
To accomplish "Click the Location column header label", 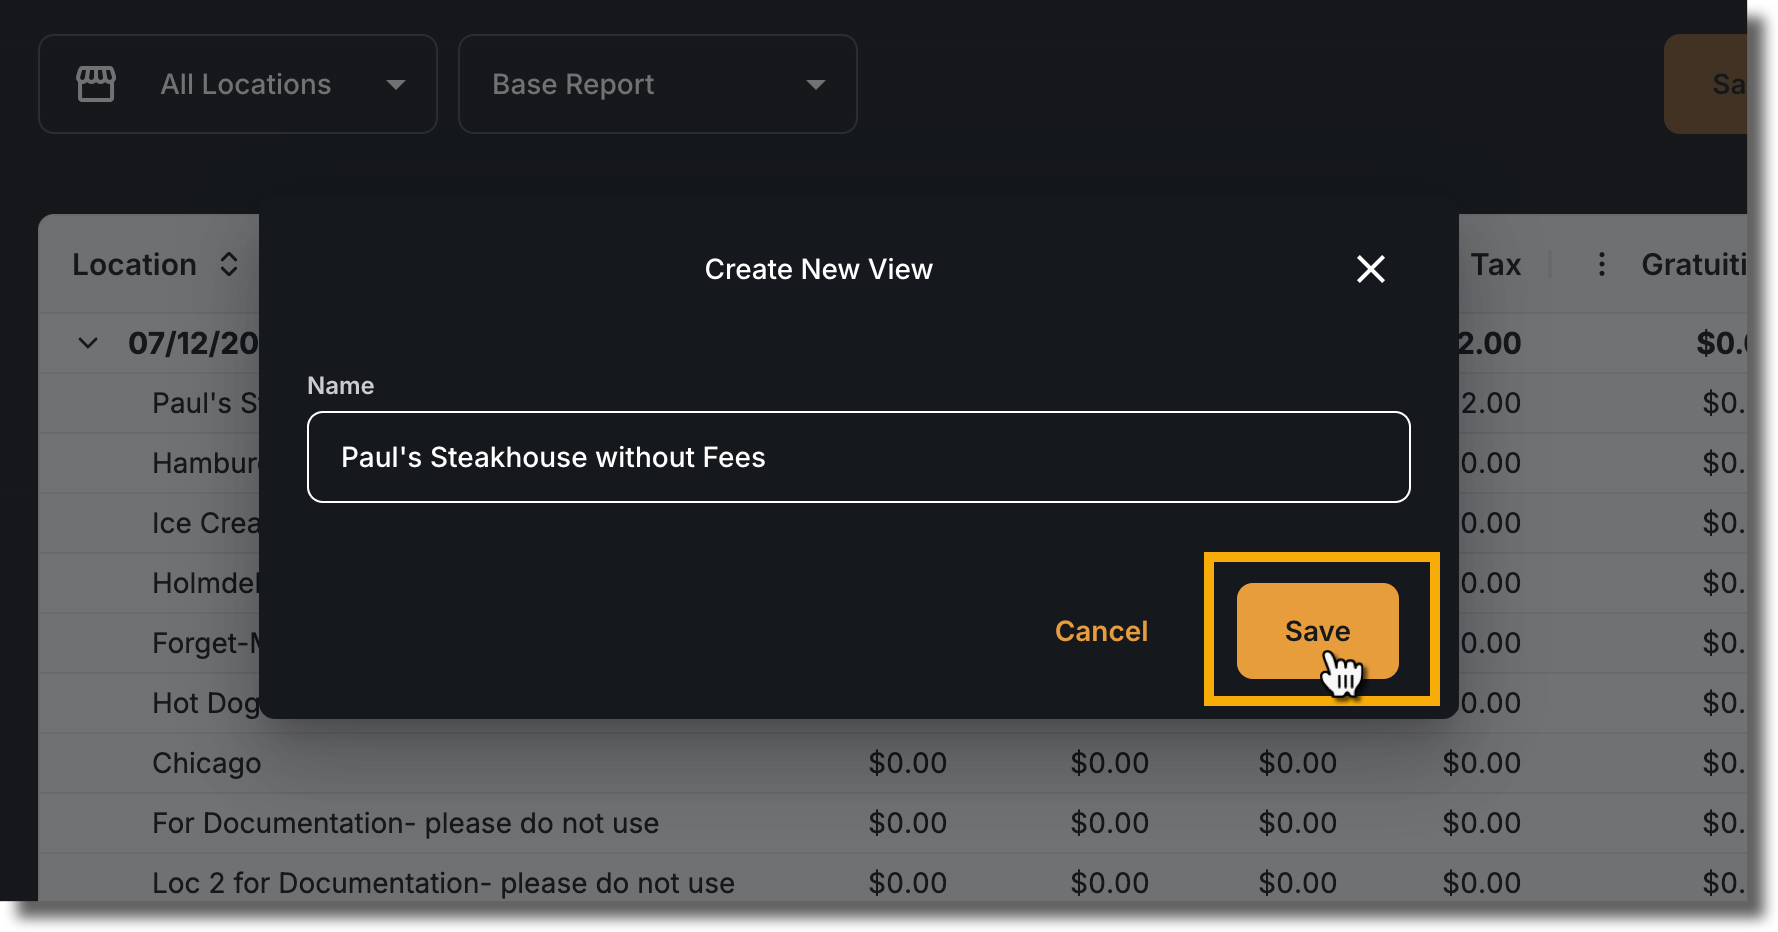I will coord(134,264).
